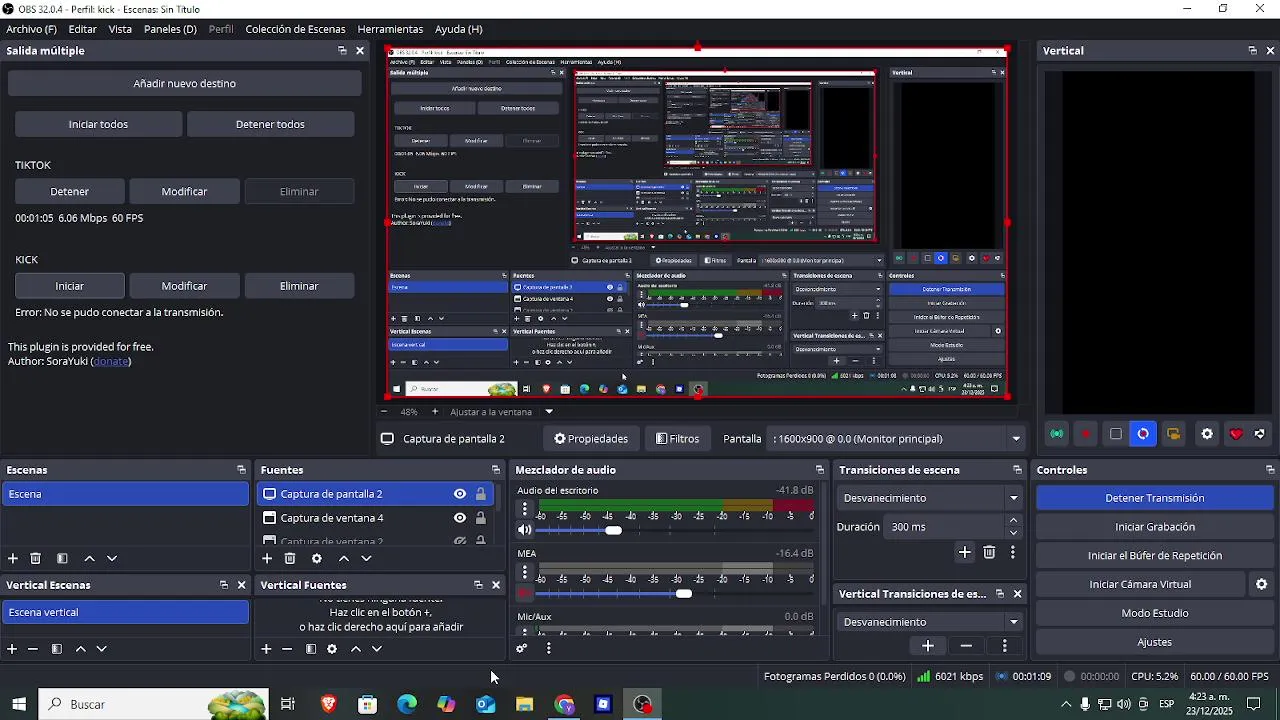The width and height of the screenshot is (1280, 720).
Task: Open SoraYuki donate link
Action: coord(110,361)
